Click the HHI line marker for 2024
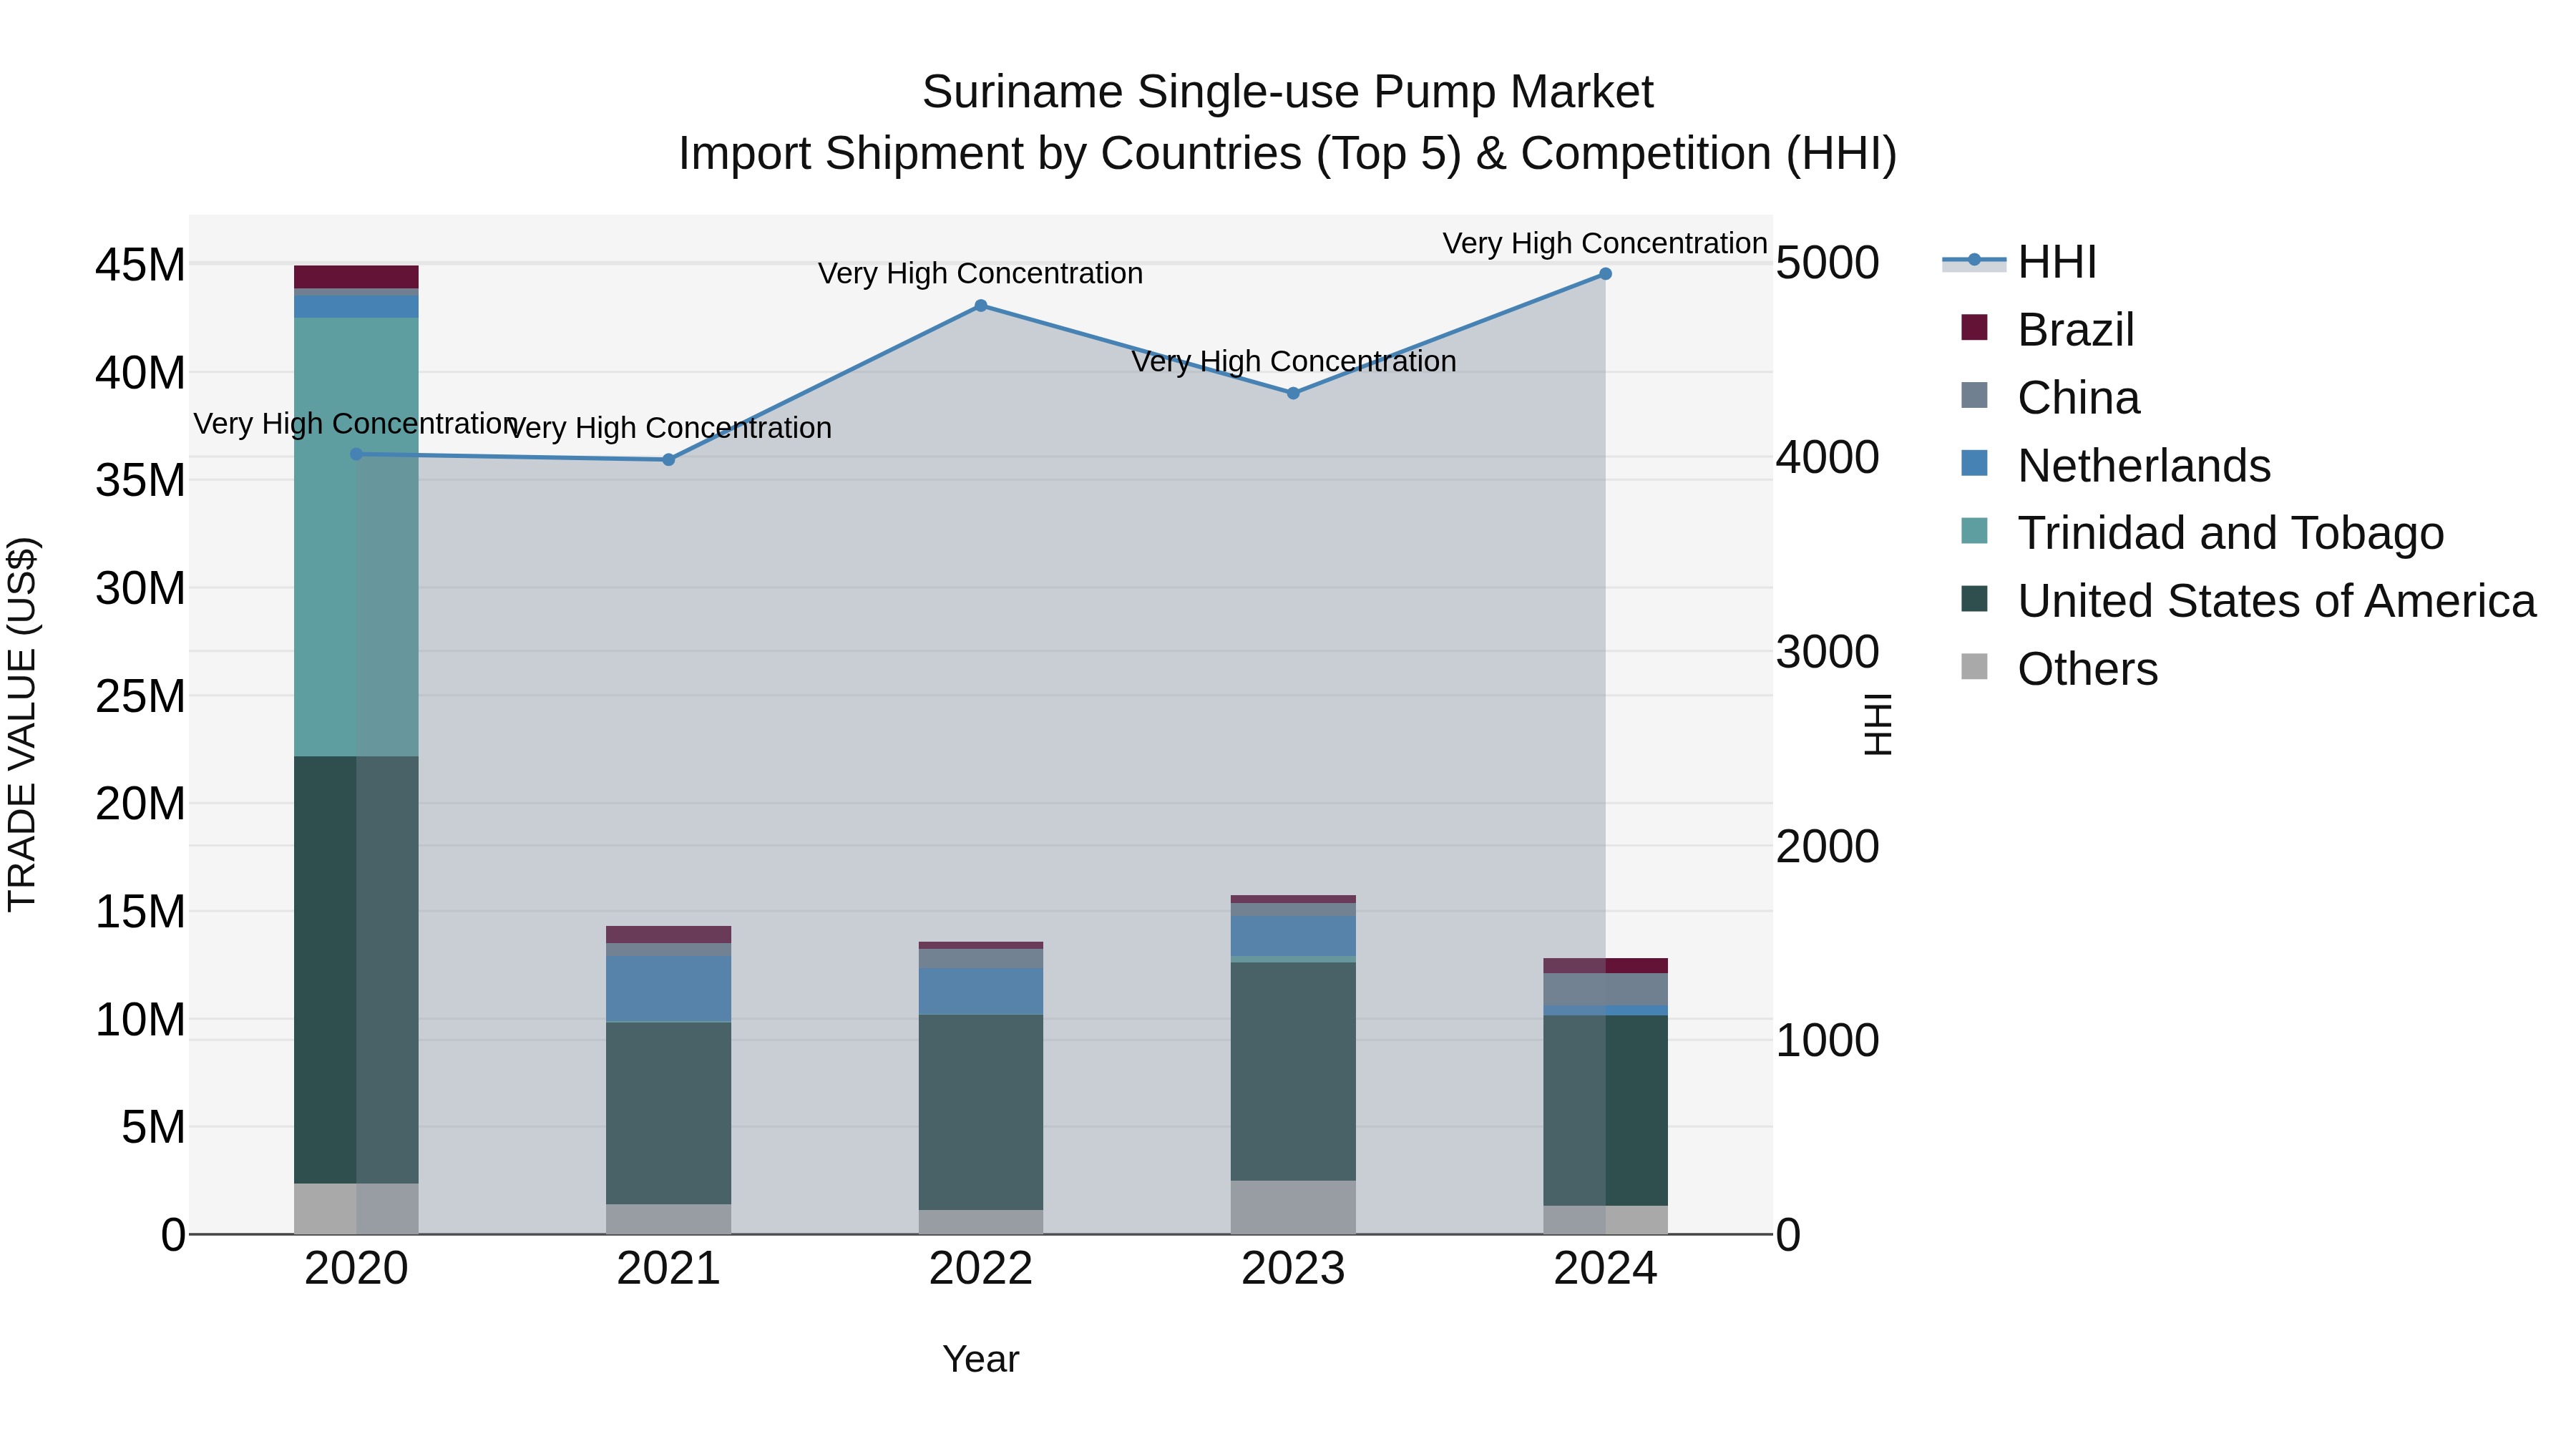This screenshot has width=2576, height=1449. pyautogui.click(x=1606, y=274)
